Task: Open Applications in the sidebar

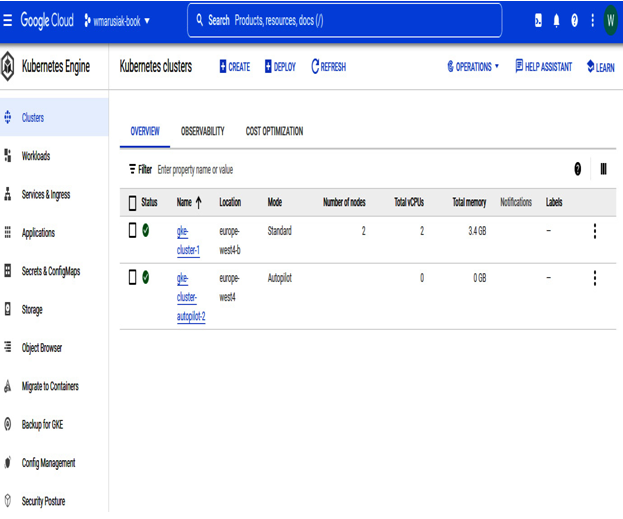Action: coord(54,232)
